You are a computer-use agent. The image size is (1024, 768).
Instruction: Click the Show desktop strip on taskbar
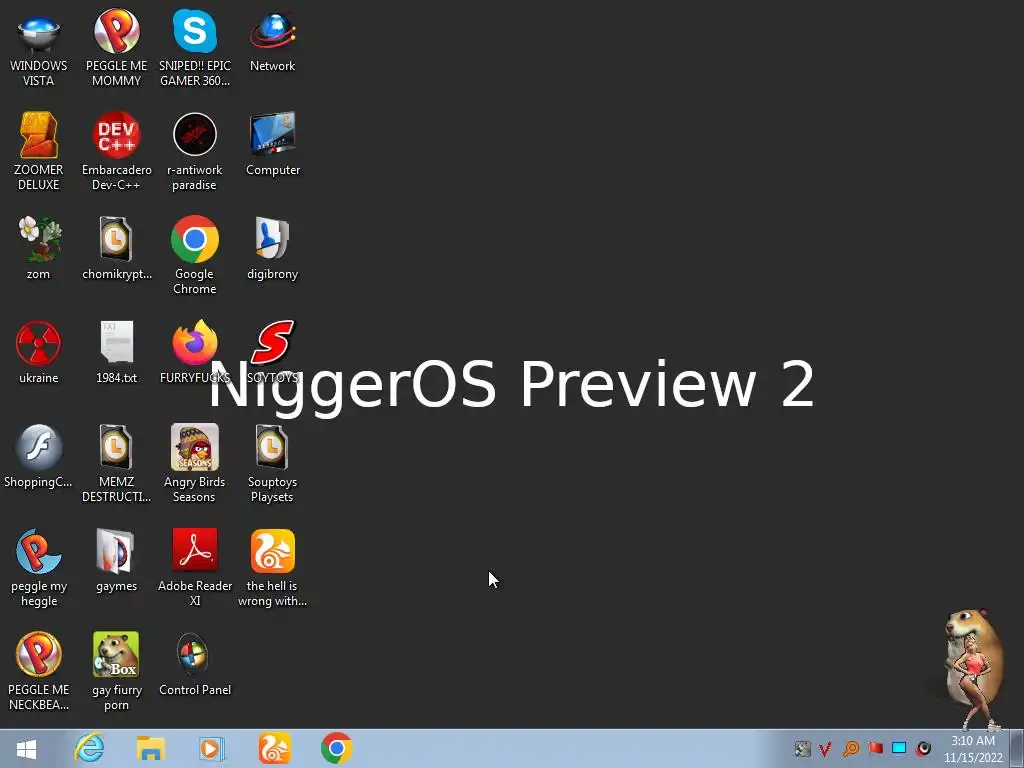pyautogui.click(x=1019, y=748)
